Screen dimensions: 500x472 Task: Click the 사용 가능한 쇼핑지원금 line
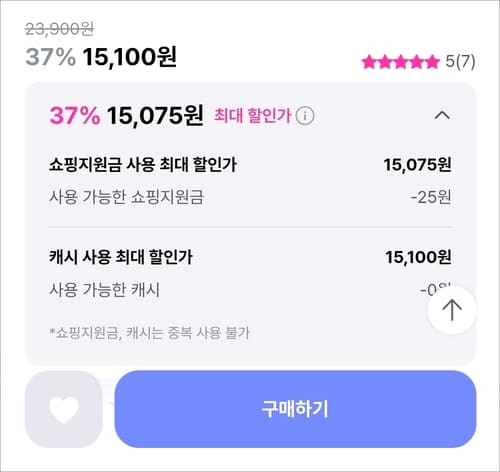[126, 197]
